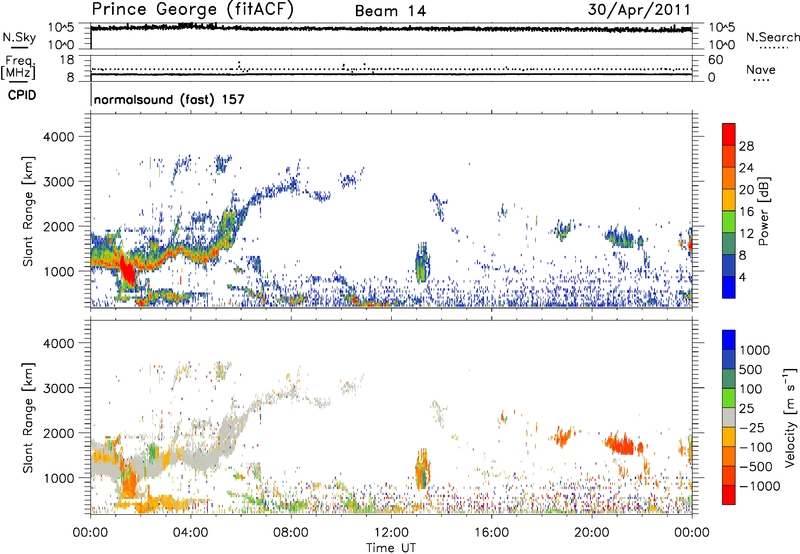
Task: Click the date '30/Apr/2011'
Action: tap(639, 9)
